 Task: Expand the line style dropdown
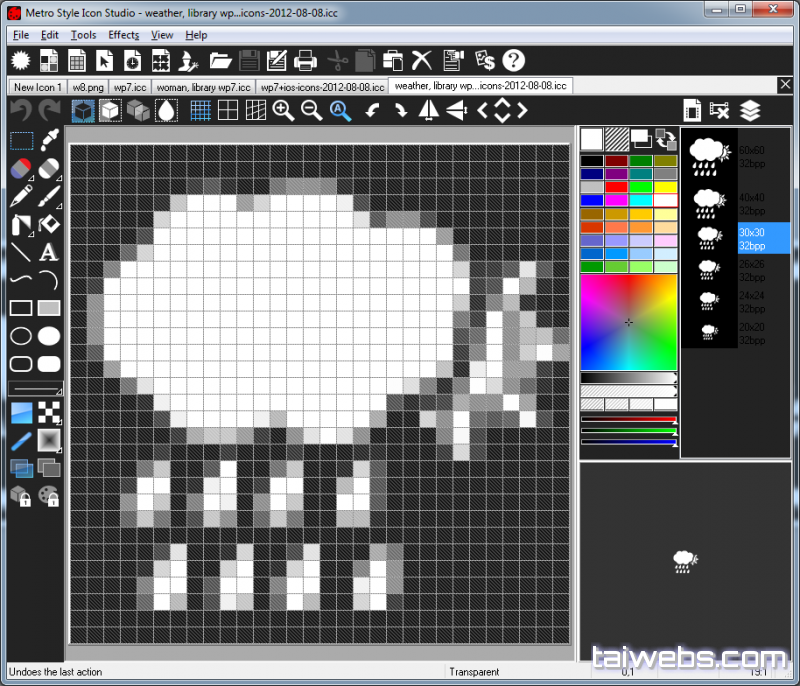pyautogui.click(x=35, y=388)
